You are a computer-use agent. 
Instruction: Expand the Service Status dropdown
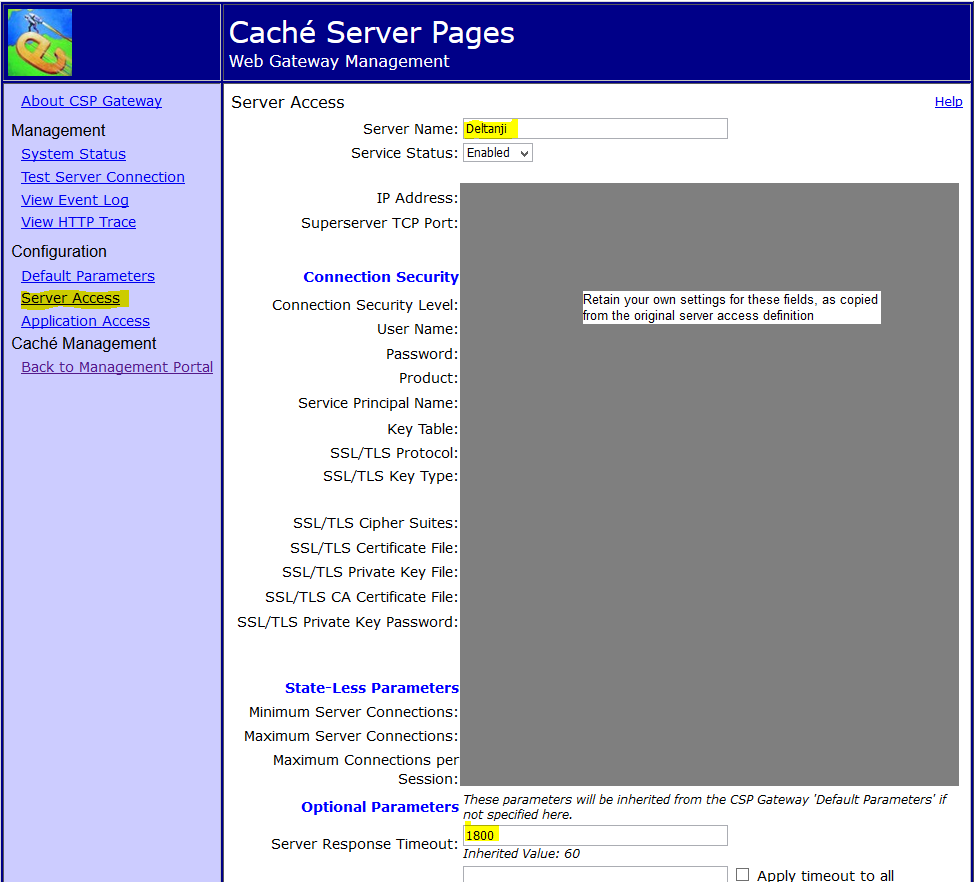pyautogui.click(x=498, y=153)
